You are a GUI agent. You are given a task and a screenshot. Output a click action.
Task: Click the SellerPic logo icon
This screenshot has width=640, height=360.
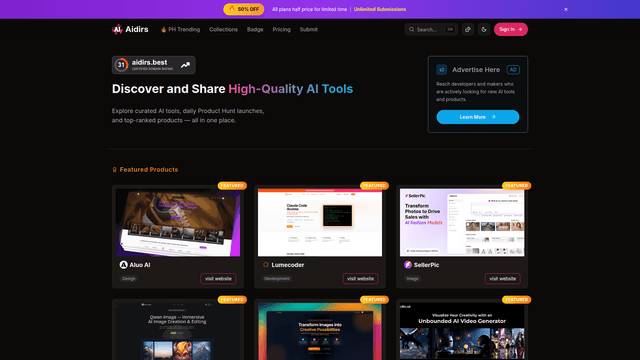(x=407, y=265)
